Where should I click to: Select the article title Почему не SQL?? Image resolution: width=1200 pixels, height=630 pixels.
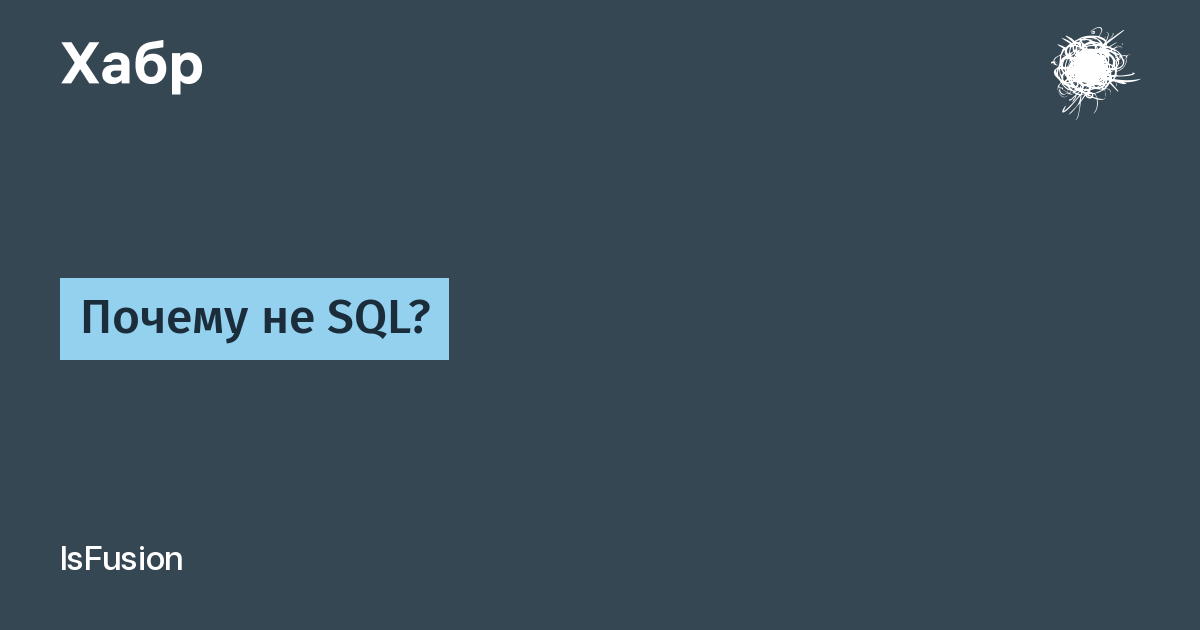click(254, 319)
